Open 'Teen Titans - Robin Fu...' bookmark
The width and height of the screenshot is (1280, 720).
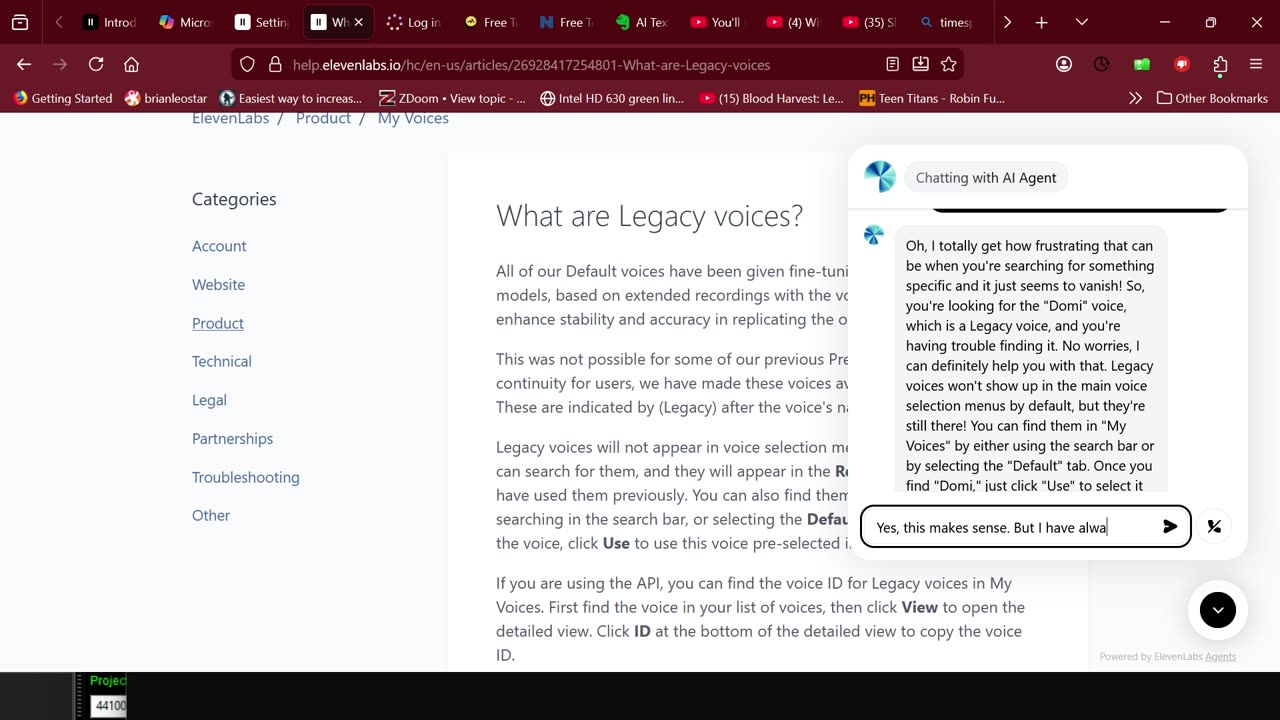point(932,98)
